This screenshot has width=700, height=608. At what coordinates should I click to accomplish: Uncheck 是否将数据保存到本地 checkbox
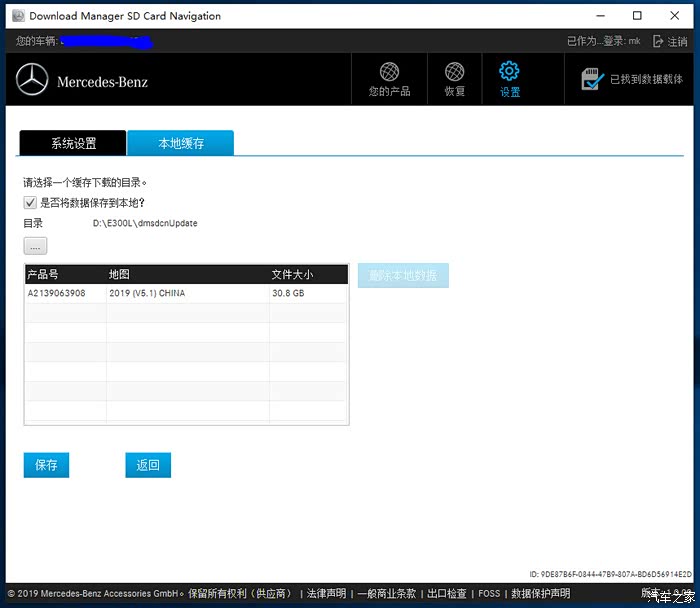(x=30, y=203)
